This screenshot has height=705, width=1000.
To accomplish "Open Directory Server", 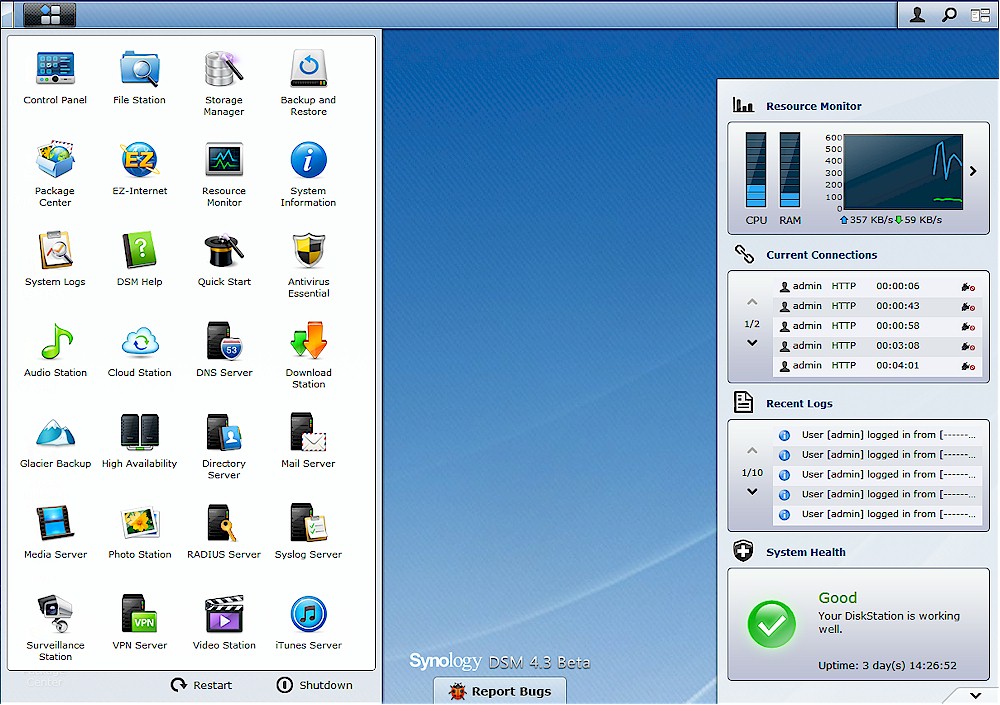I will click(224, 447).
